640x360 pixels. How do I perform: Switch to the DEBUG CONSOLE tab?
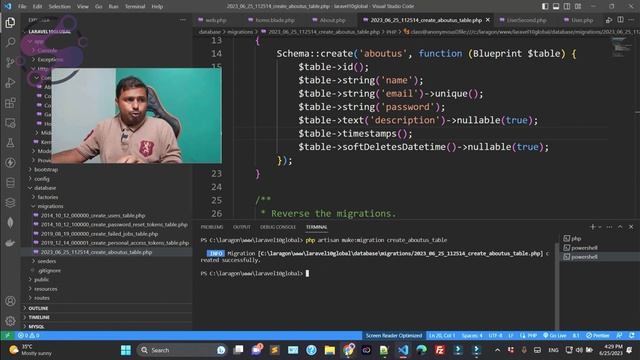point(278,227)
